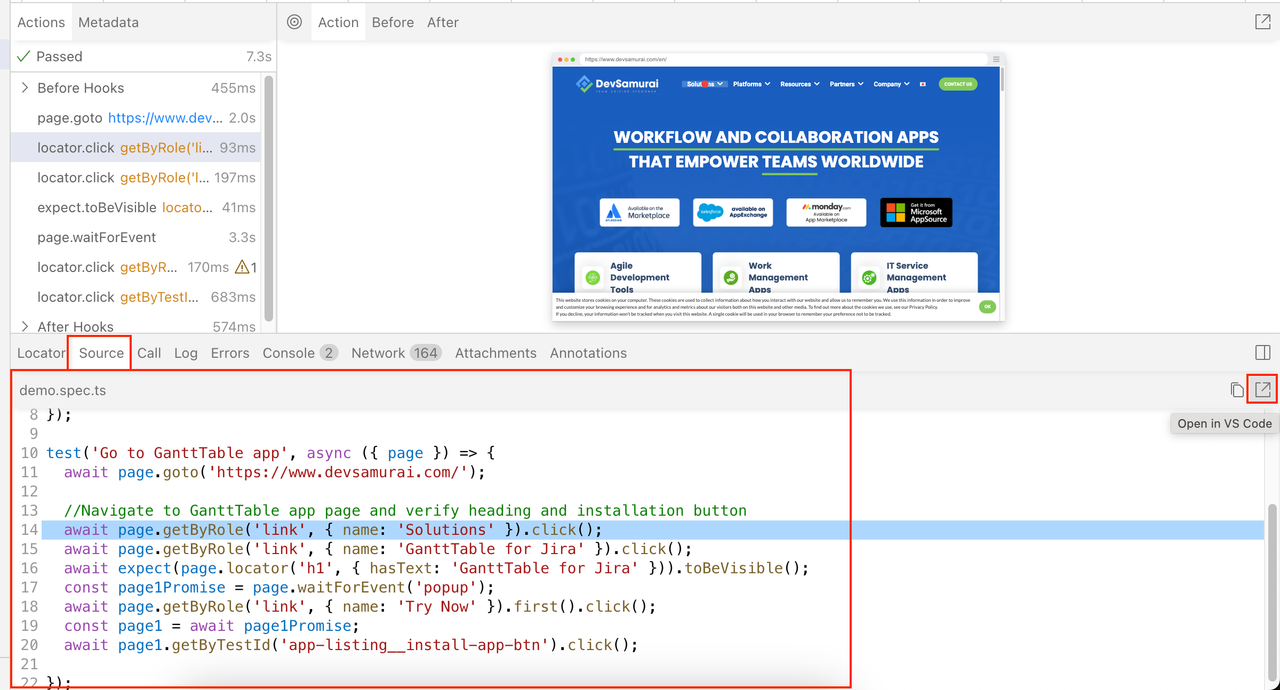Click the IT Service Management Apps card icon
This screenshot has height=690, width=1280.
point(869,277)
